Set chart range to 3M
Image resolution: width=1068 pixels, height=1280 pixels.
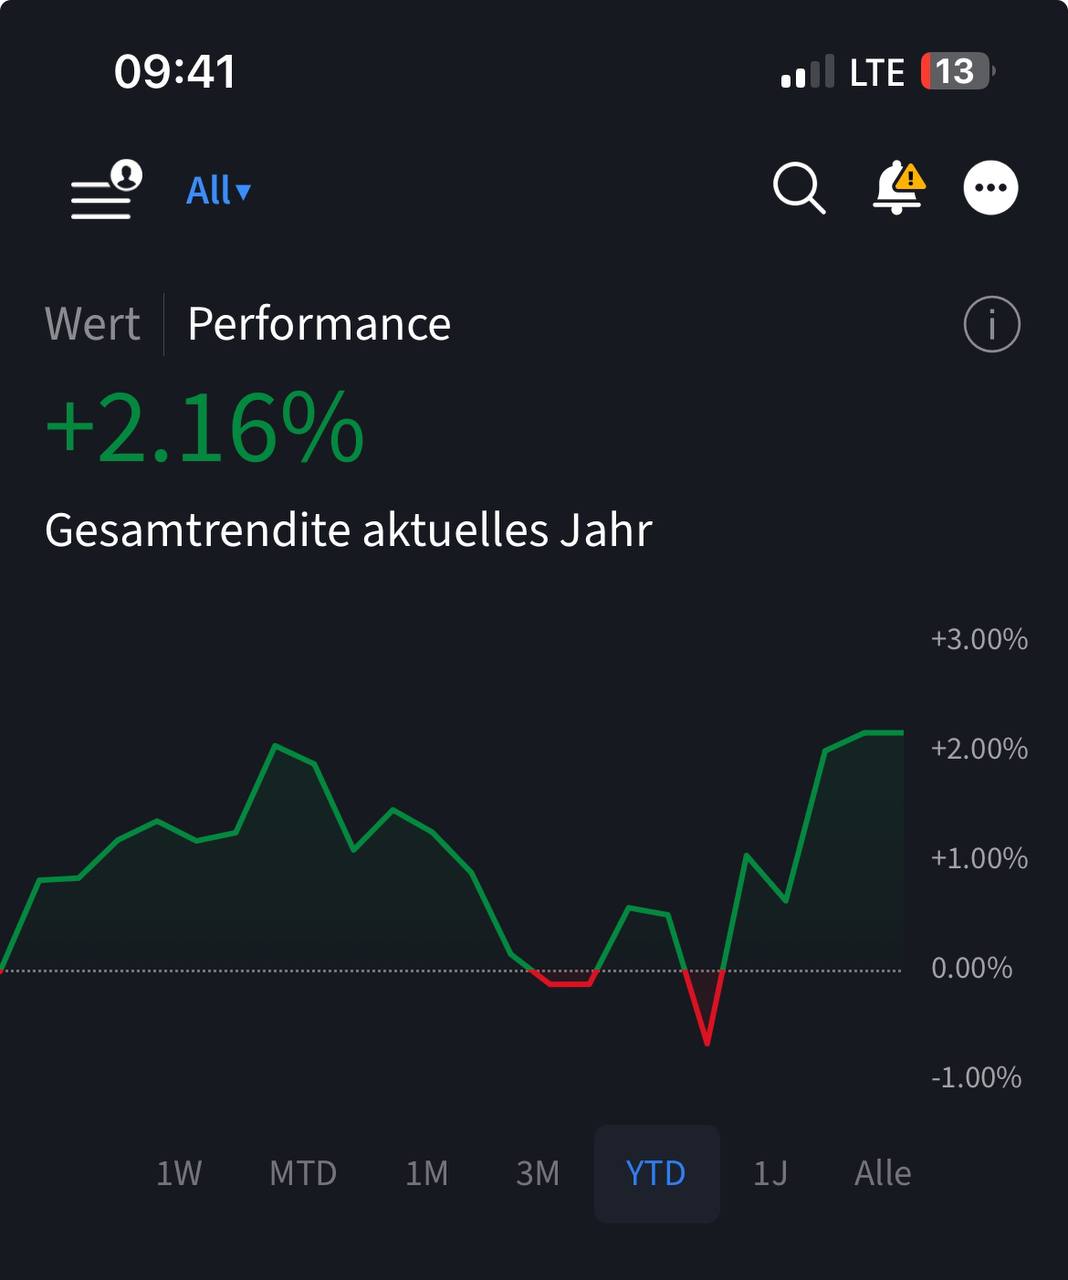pyautogui.click(x=538, y=1173)
